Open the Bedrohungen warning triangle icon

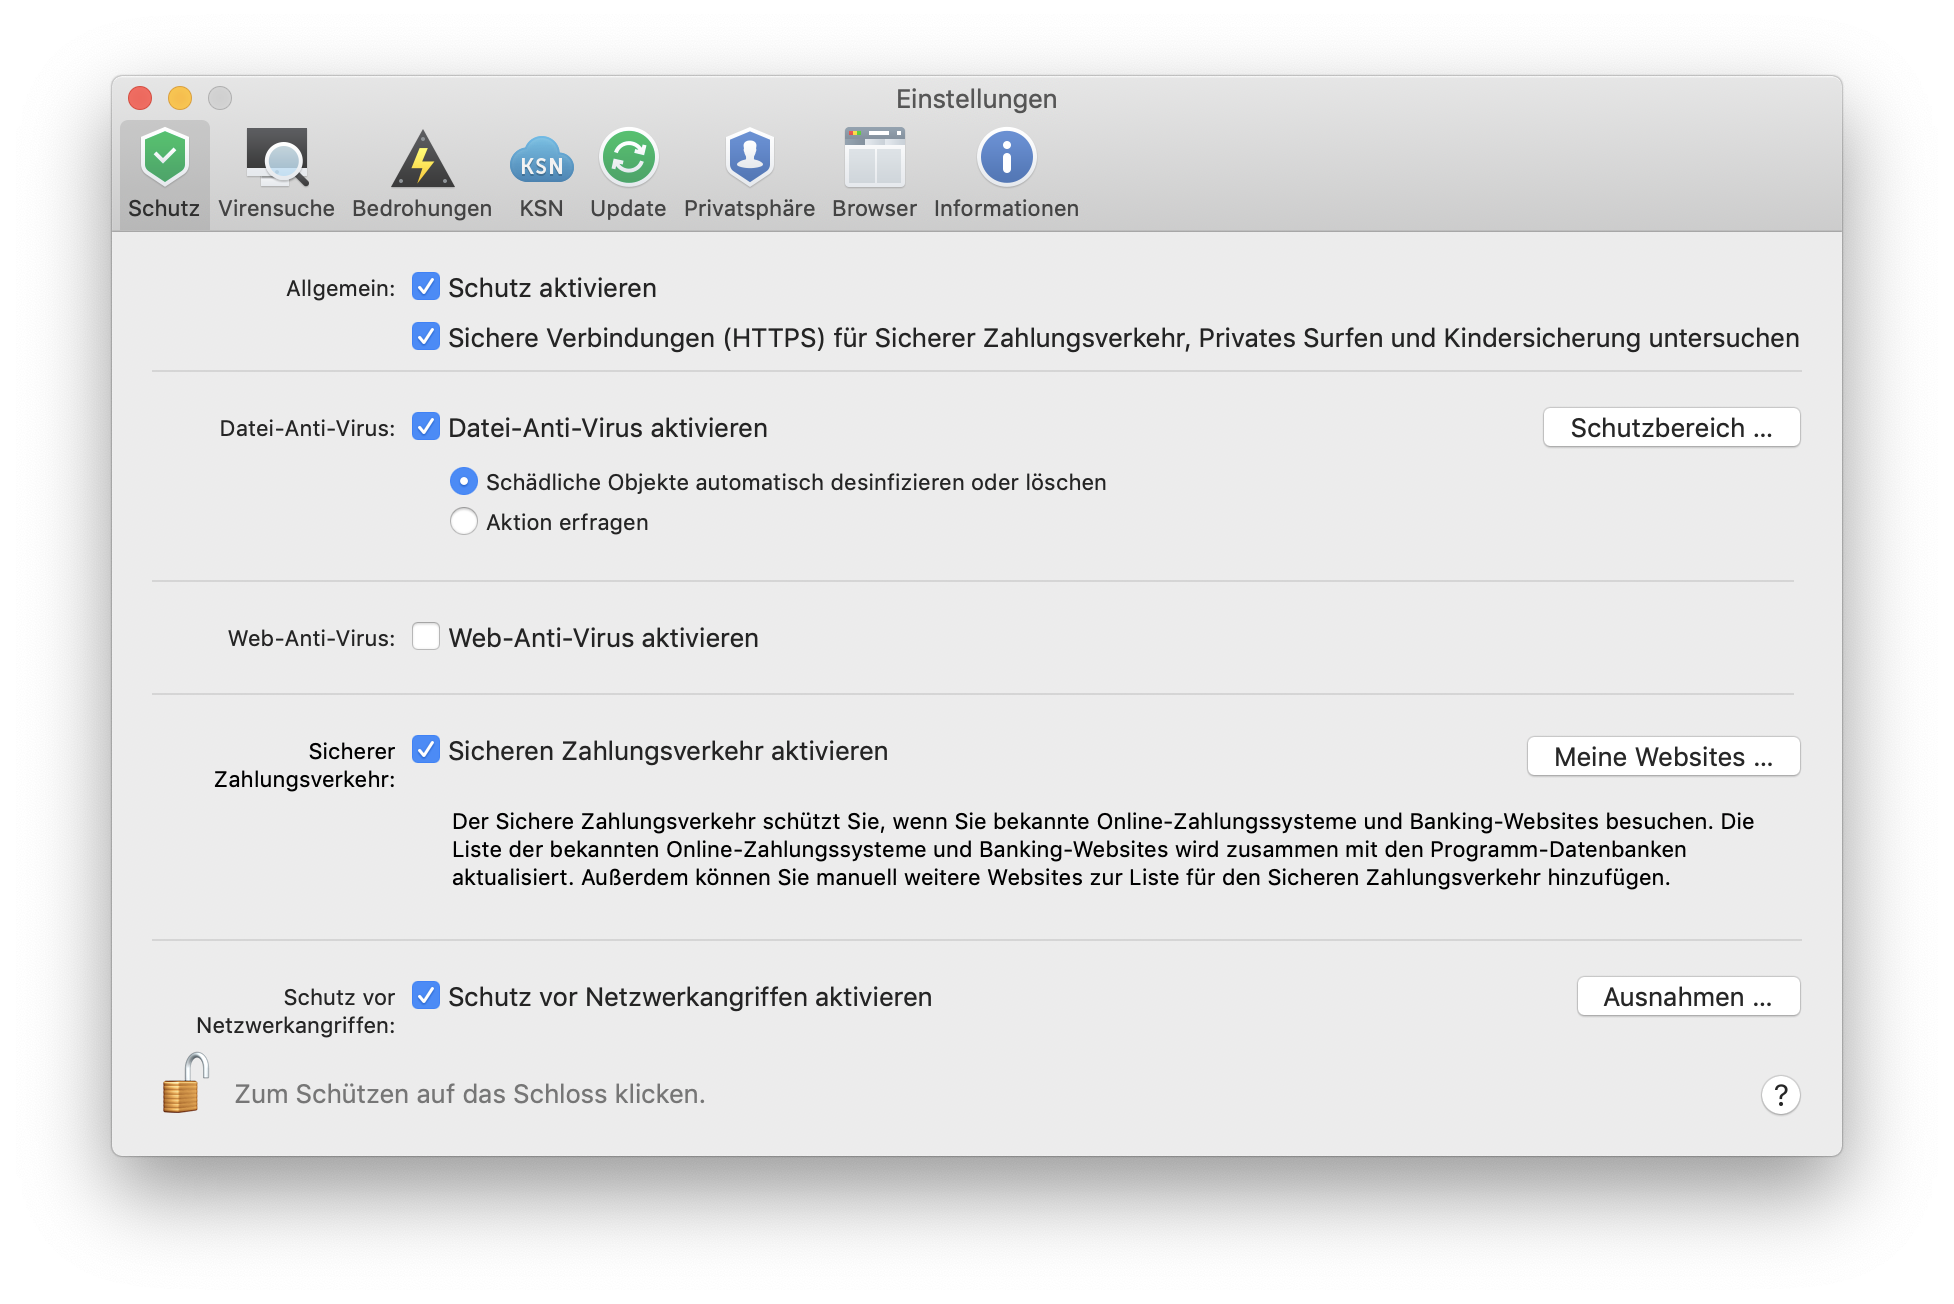pyautogui.click(x=422, y=158)
